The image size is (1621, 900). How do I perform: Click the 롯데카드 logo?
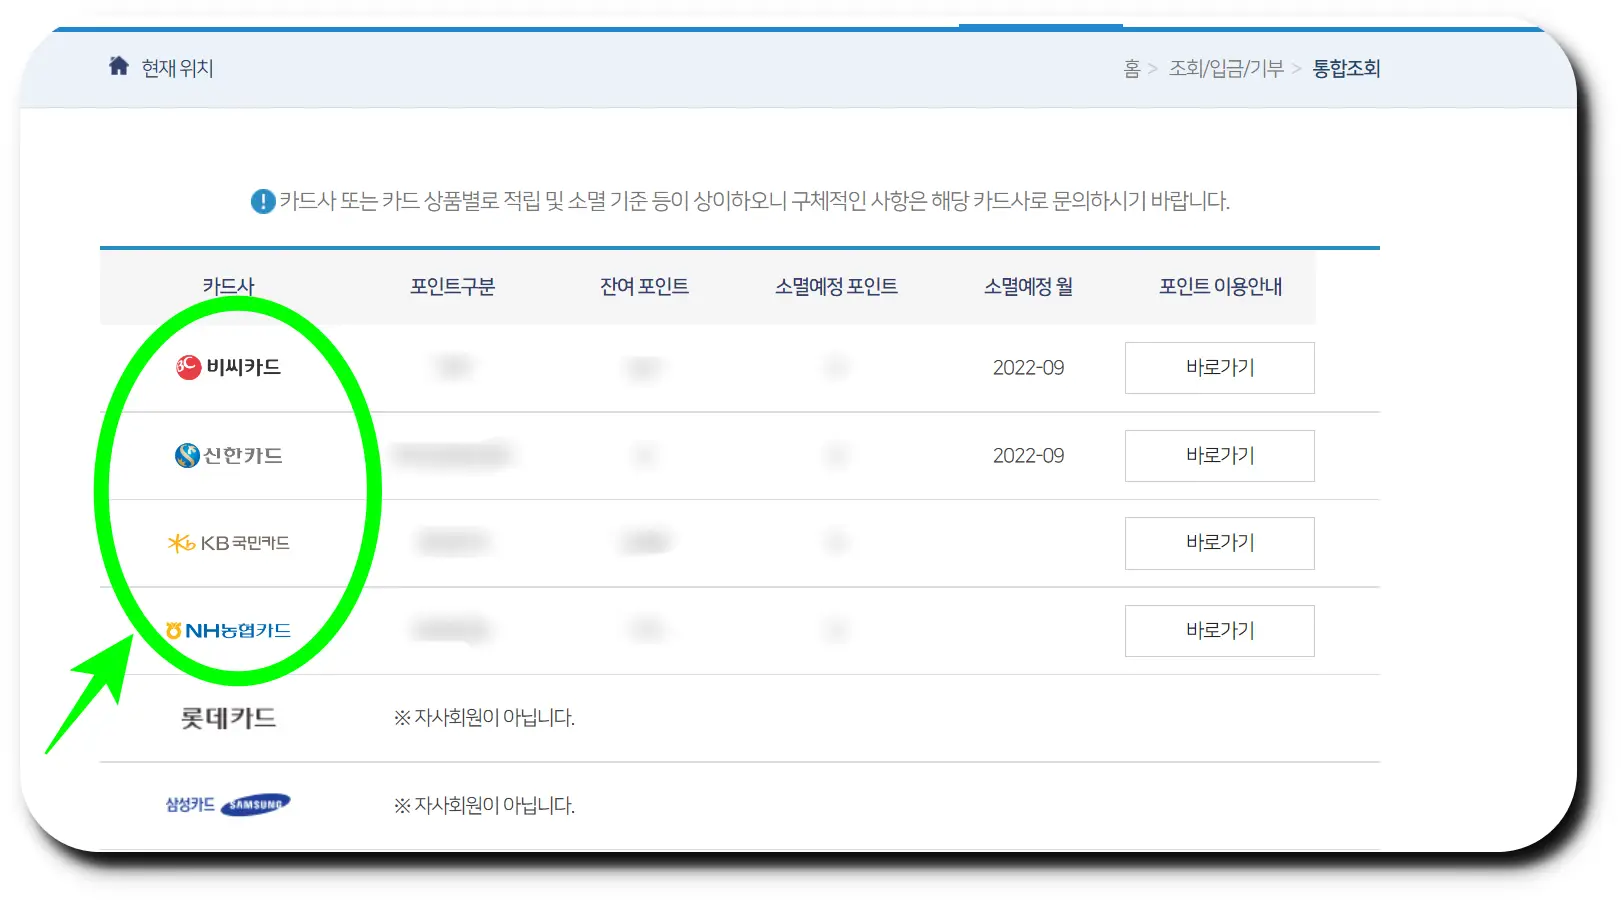pyautogui.click(x=229, y=718)
